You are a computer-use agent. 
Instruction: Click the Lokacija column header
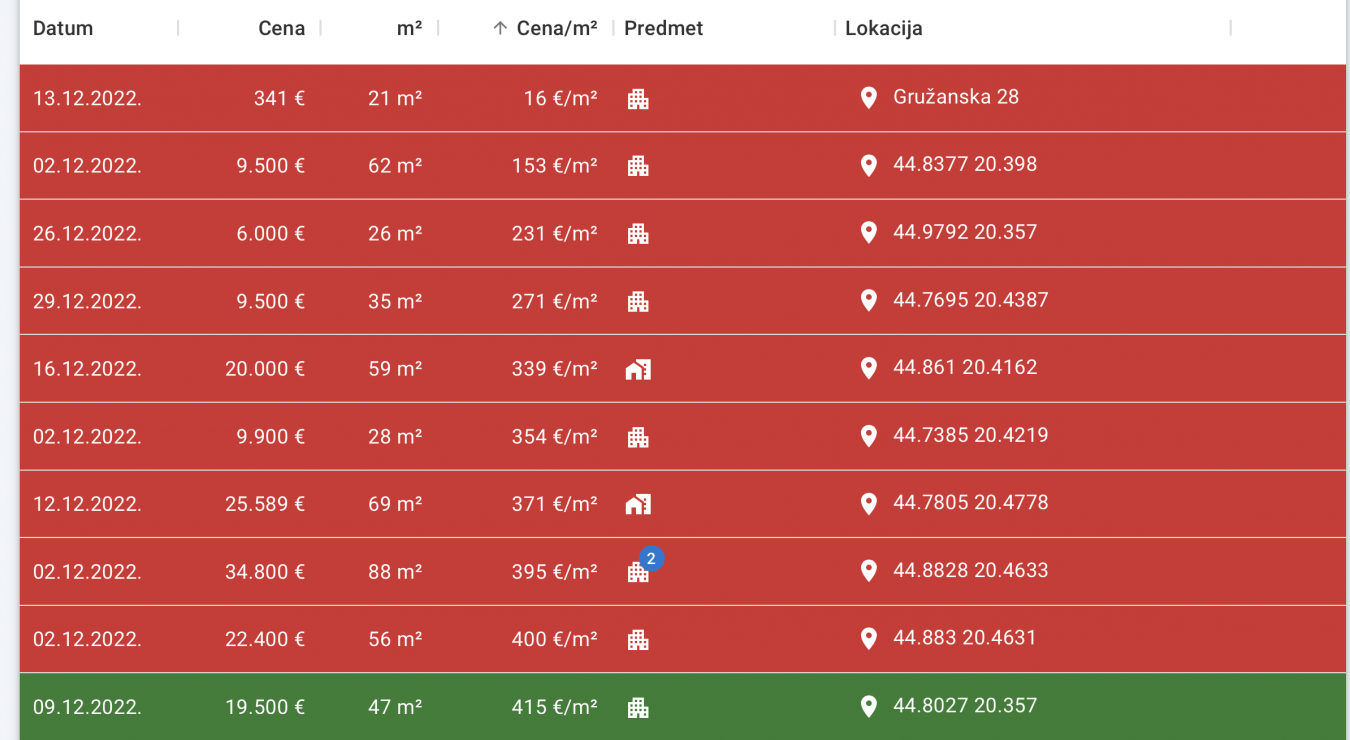click(883, 28)
